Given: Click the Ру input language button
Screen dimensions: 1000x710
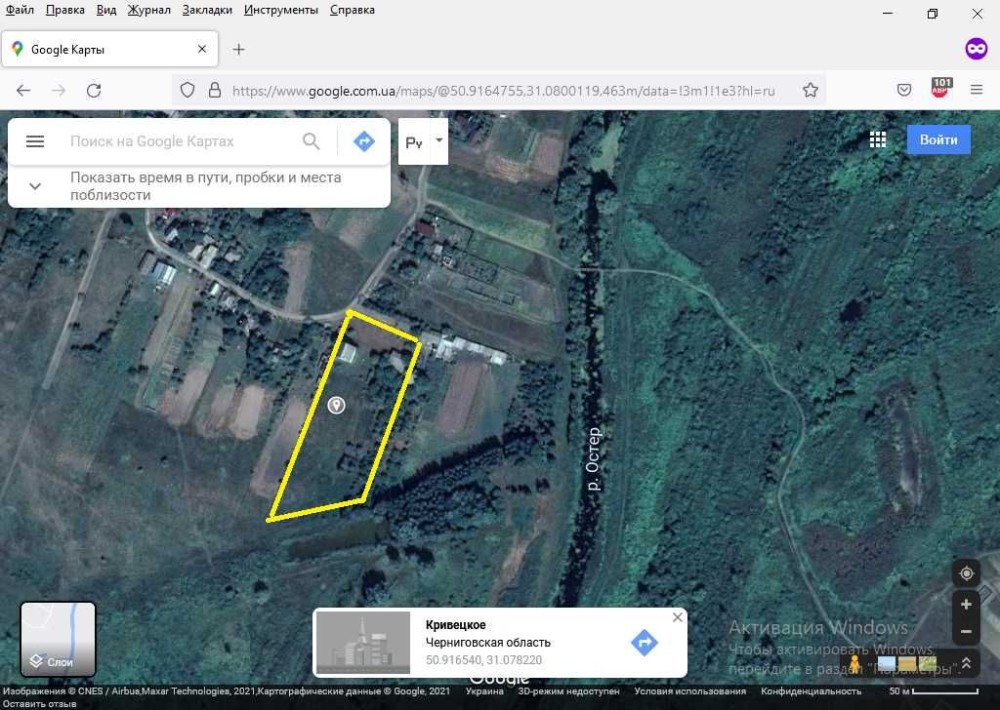Looking at the screenshot, I should click(415, 142).
